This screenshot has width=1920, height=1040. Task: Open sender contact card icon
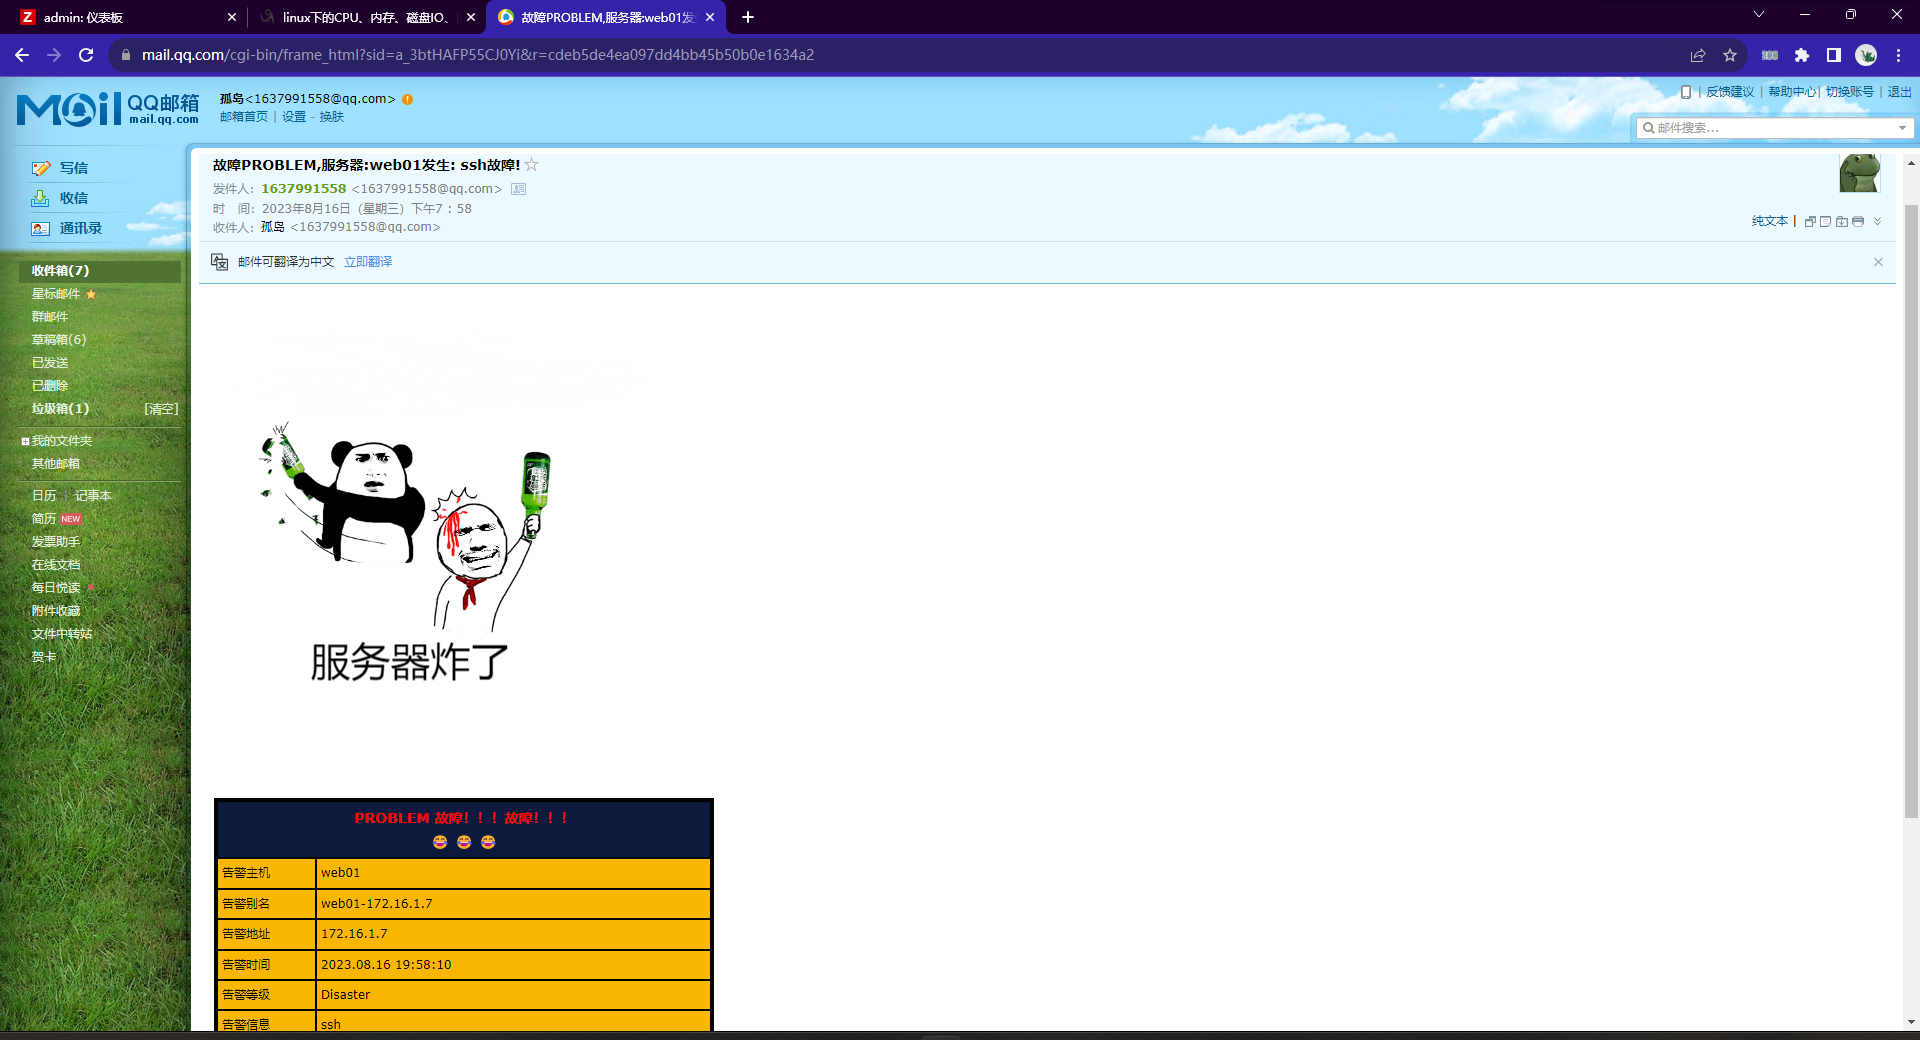[518, 189]
